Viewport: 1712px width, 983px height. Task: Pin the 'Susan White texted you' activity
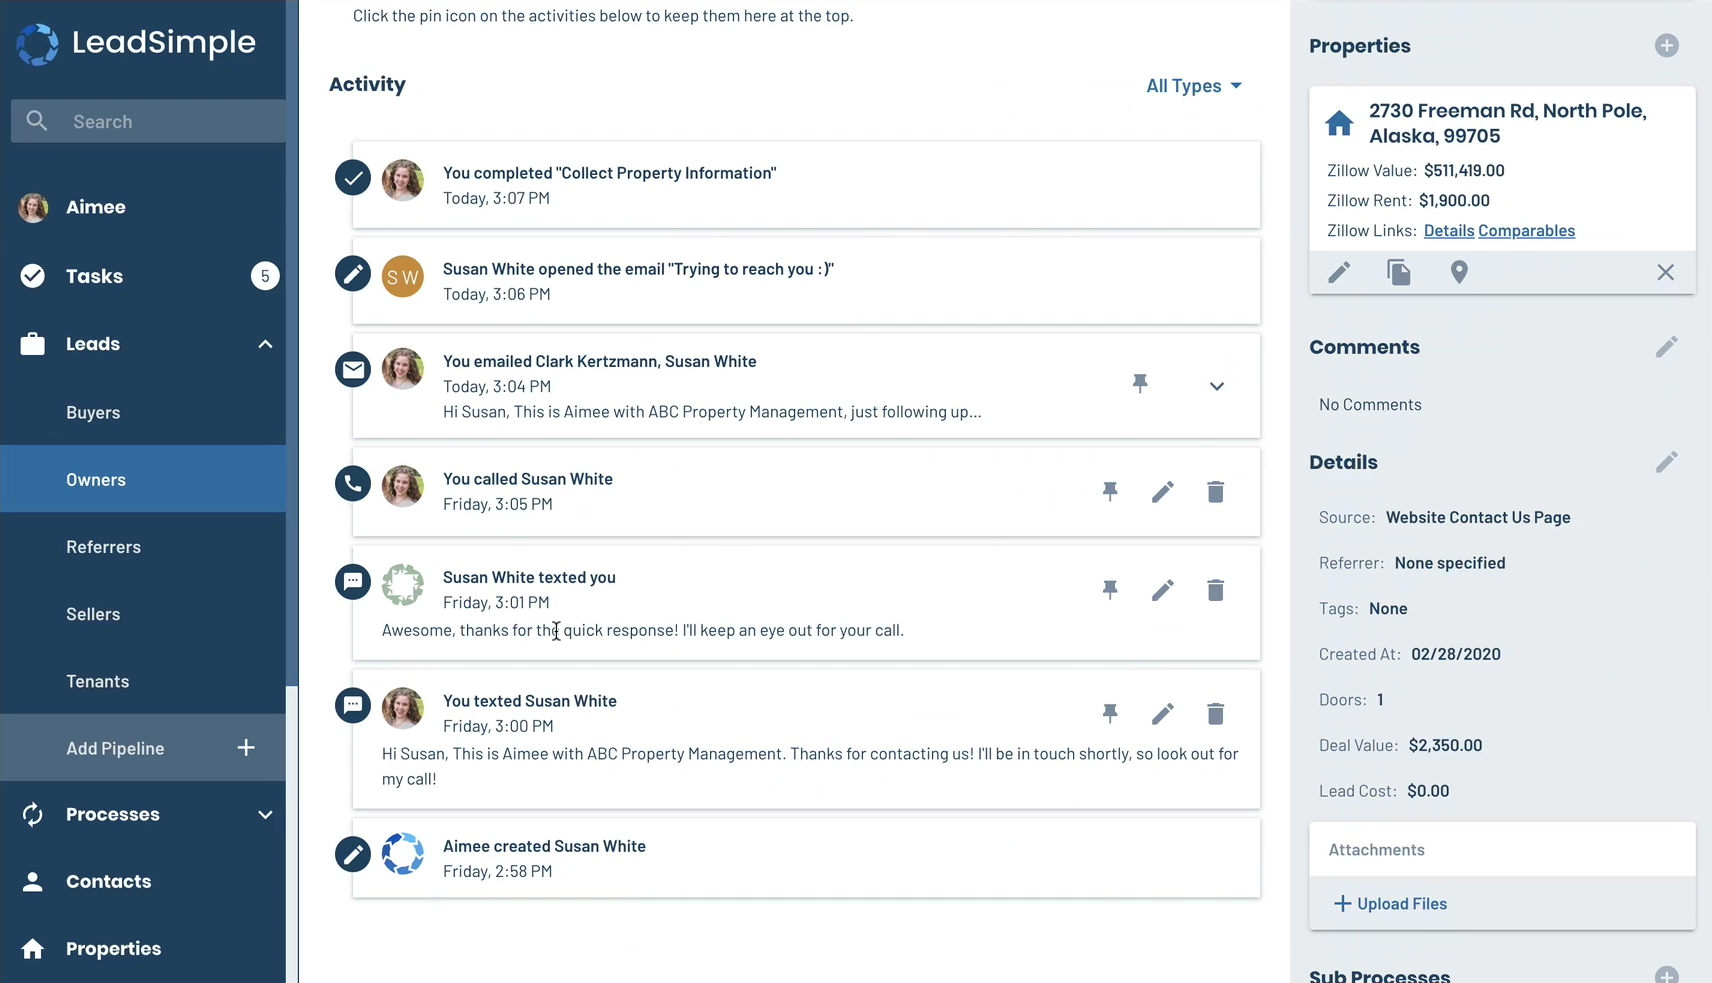coord(1110,590)
